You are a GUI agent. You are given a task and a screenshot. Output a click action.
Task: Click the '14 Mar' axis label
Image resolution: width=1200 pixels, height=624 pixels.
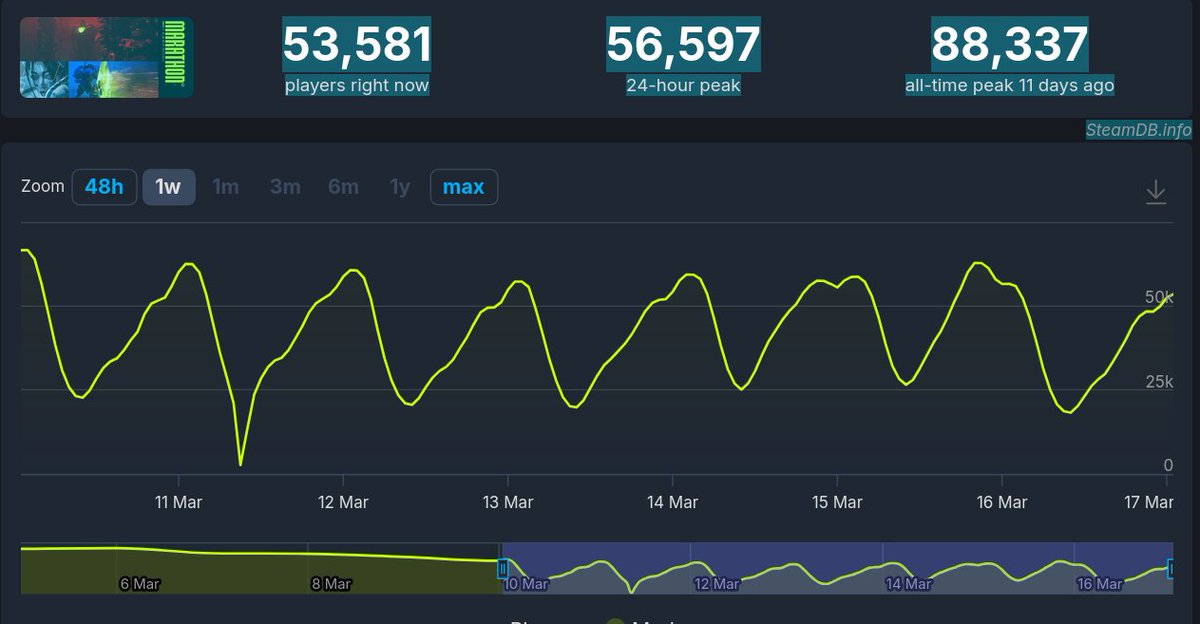672,502
